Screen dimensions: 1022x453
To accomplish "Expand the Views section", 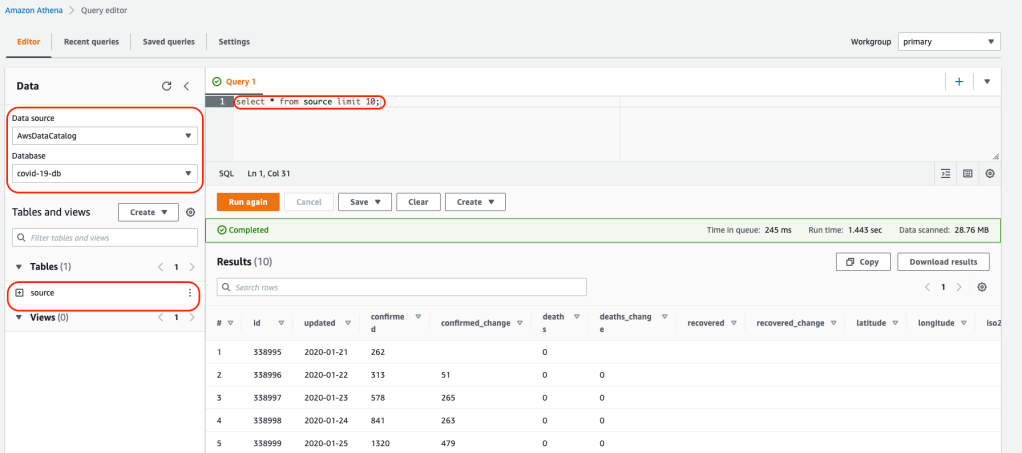I will (21, 317).
